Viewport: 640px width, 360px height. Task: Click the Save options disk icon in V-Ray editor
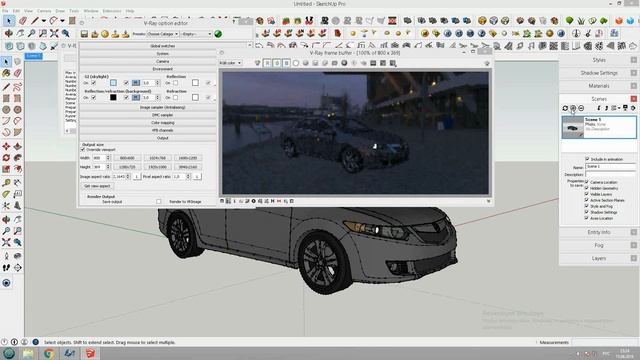point(84,34)
